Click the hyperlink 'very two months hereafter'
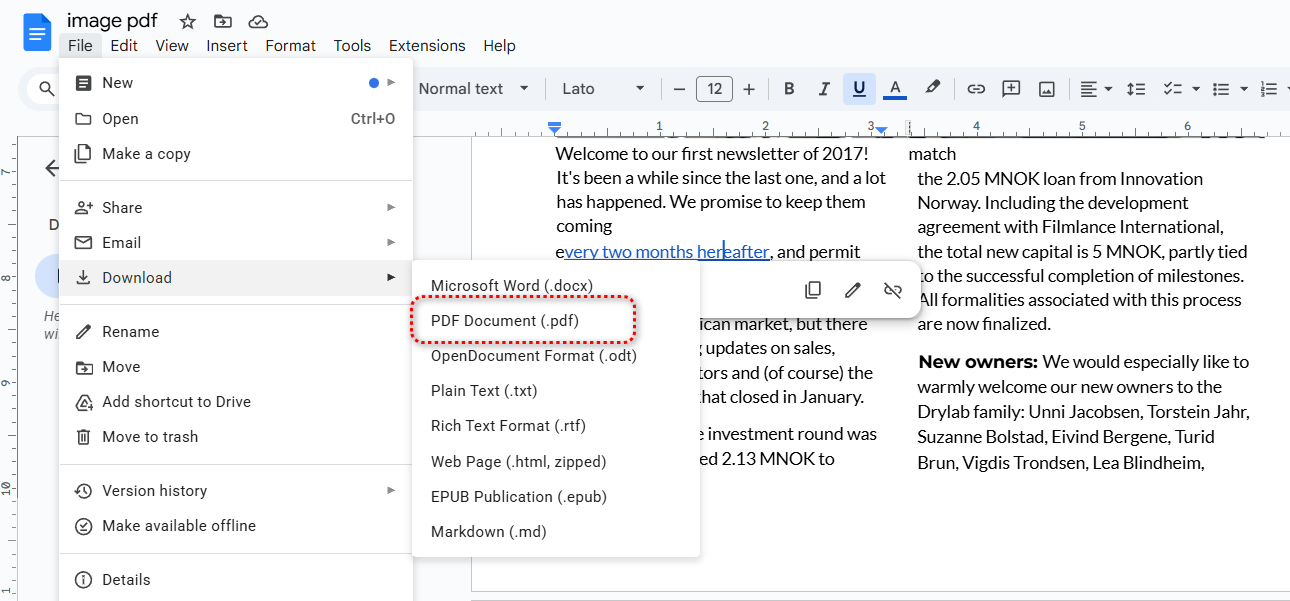Image resolution: width=1290 pixels, height=601 pixels. pos(667,252)
